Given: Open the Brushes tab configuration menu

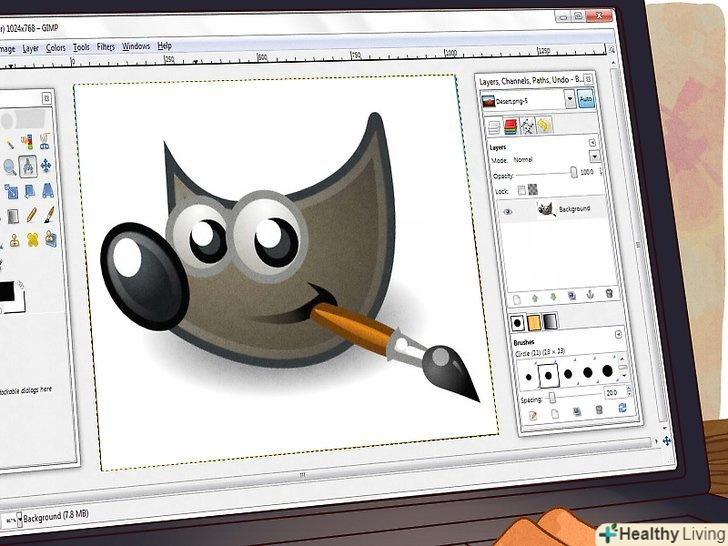Looking at the screenshot, I should tap(618, 334).
